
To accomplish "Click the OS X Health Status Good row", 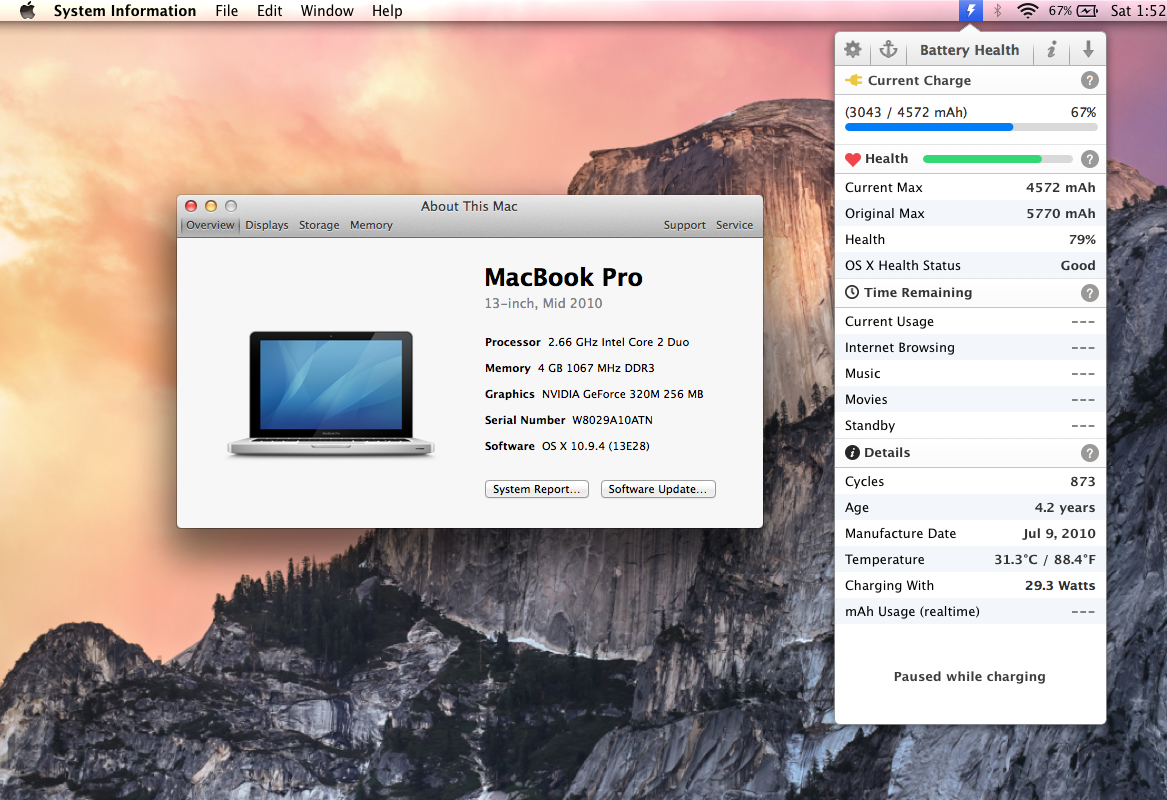I will (971, 265).
